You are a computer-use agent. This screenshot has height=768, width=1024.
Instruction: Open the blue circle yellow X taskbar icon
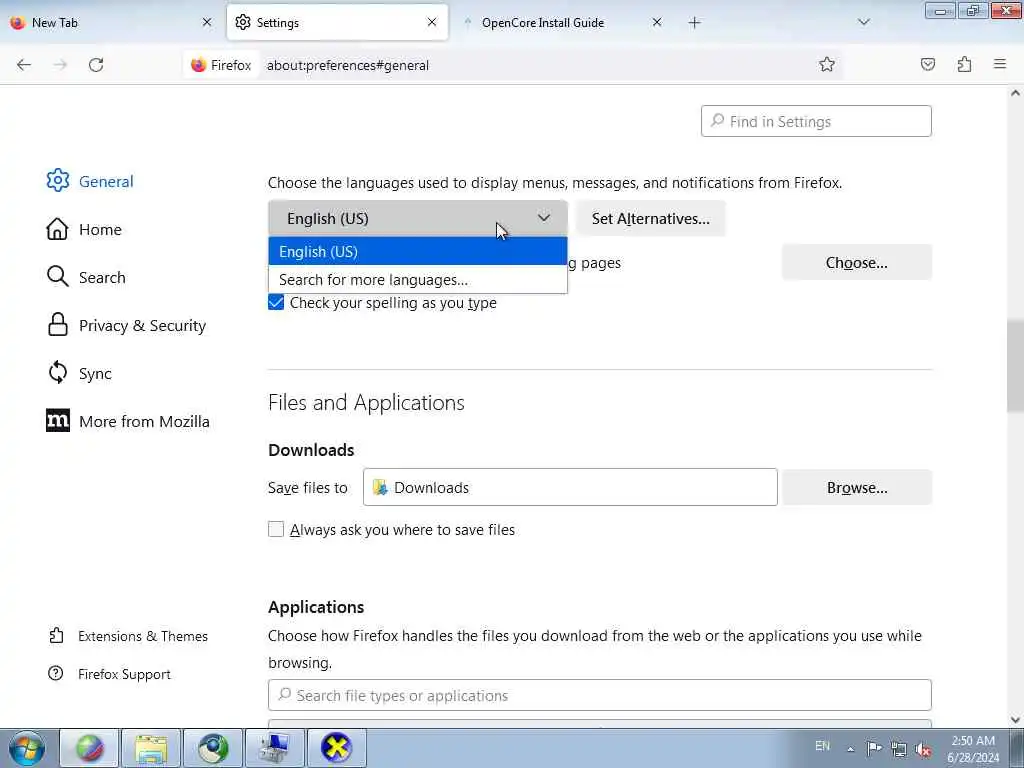pyautogui.click(x=336, y=748)
